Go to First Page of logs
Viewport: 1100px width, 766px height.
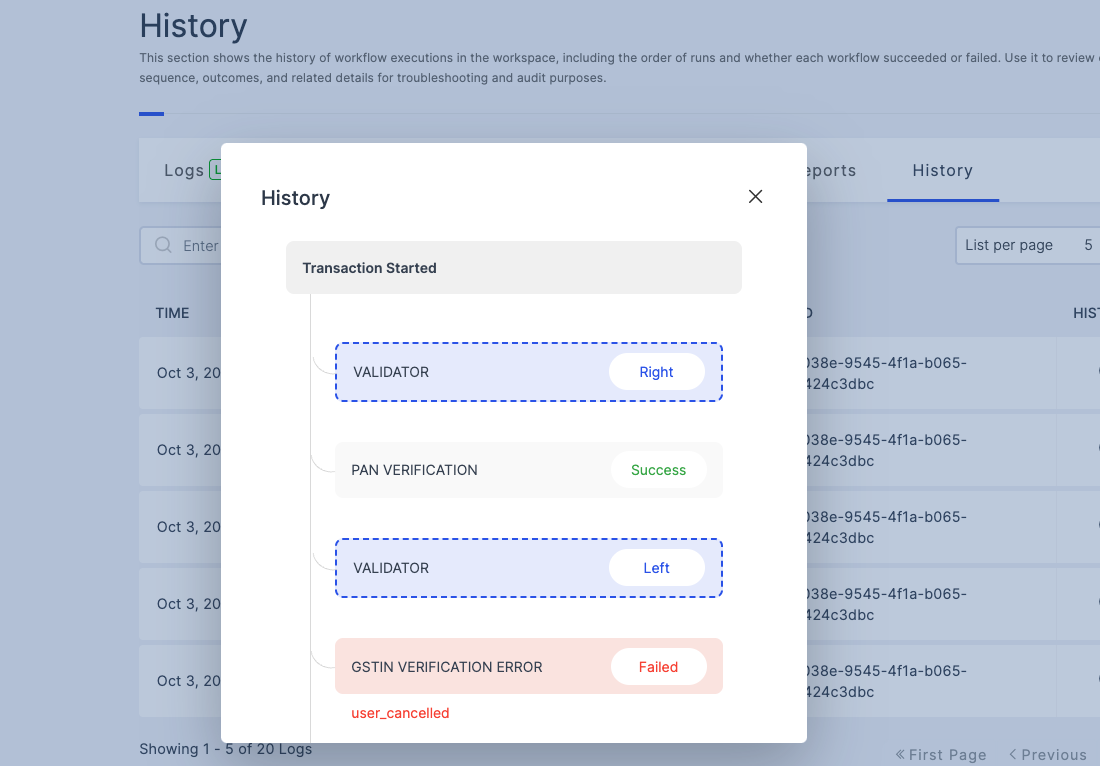(x=941, y=755)
